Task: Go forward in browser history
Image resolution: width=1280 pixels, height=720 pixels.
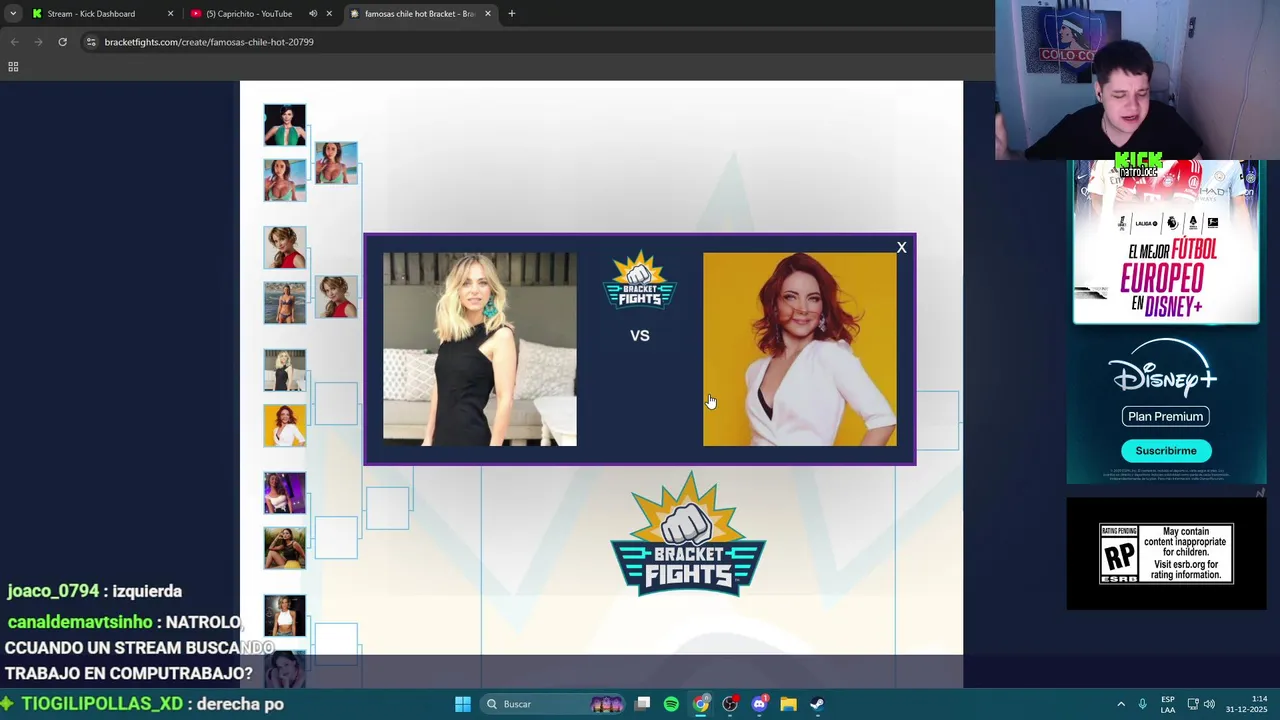Action: (x=38, y=42)
